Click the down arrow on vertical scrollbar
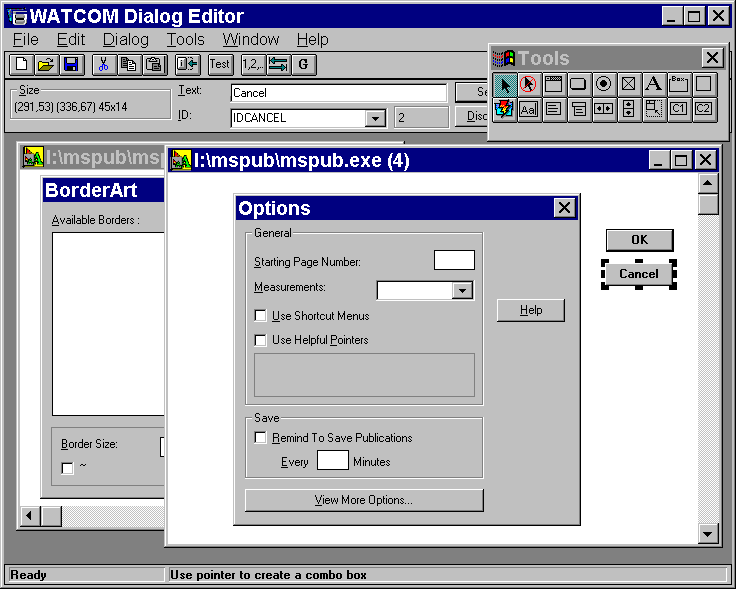The height and width of the screenshot is (589, 736). [x=708, y=534]
